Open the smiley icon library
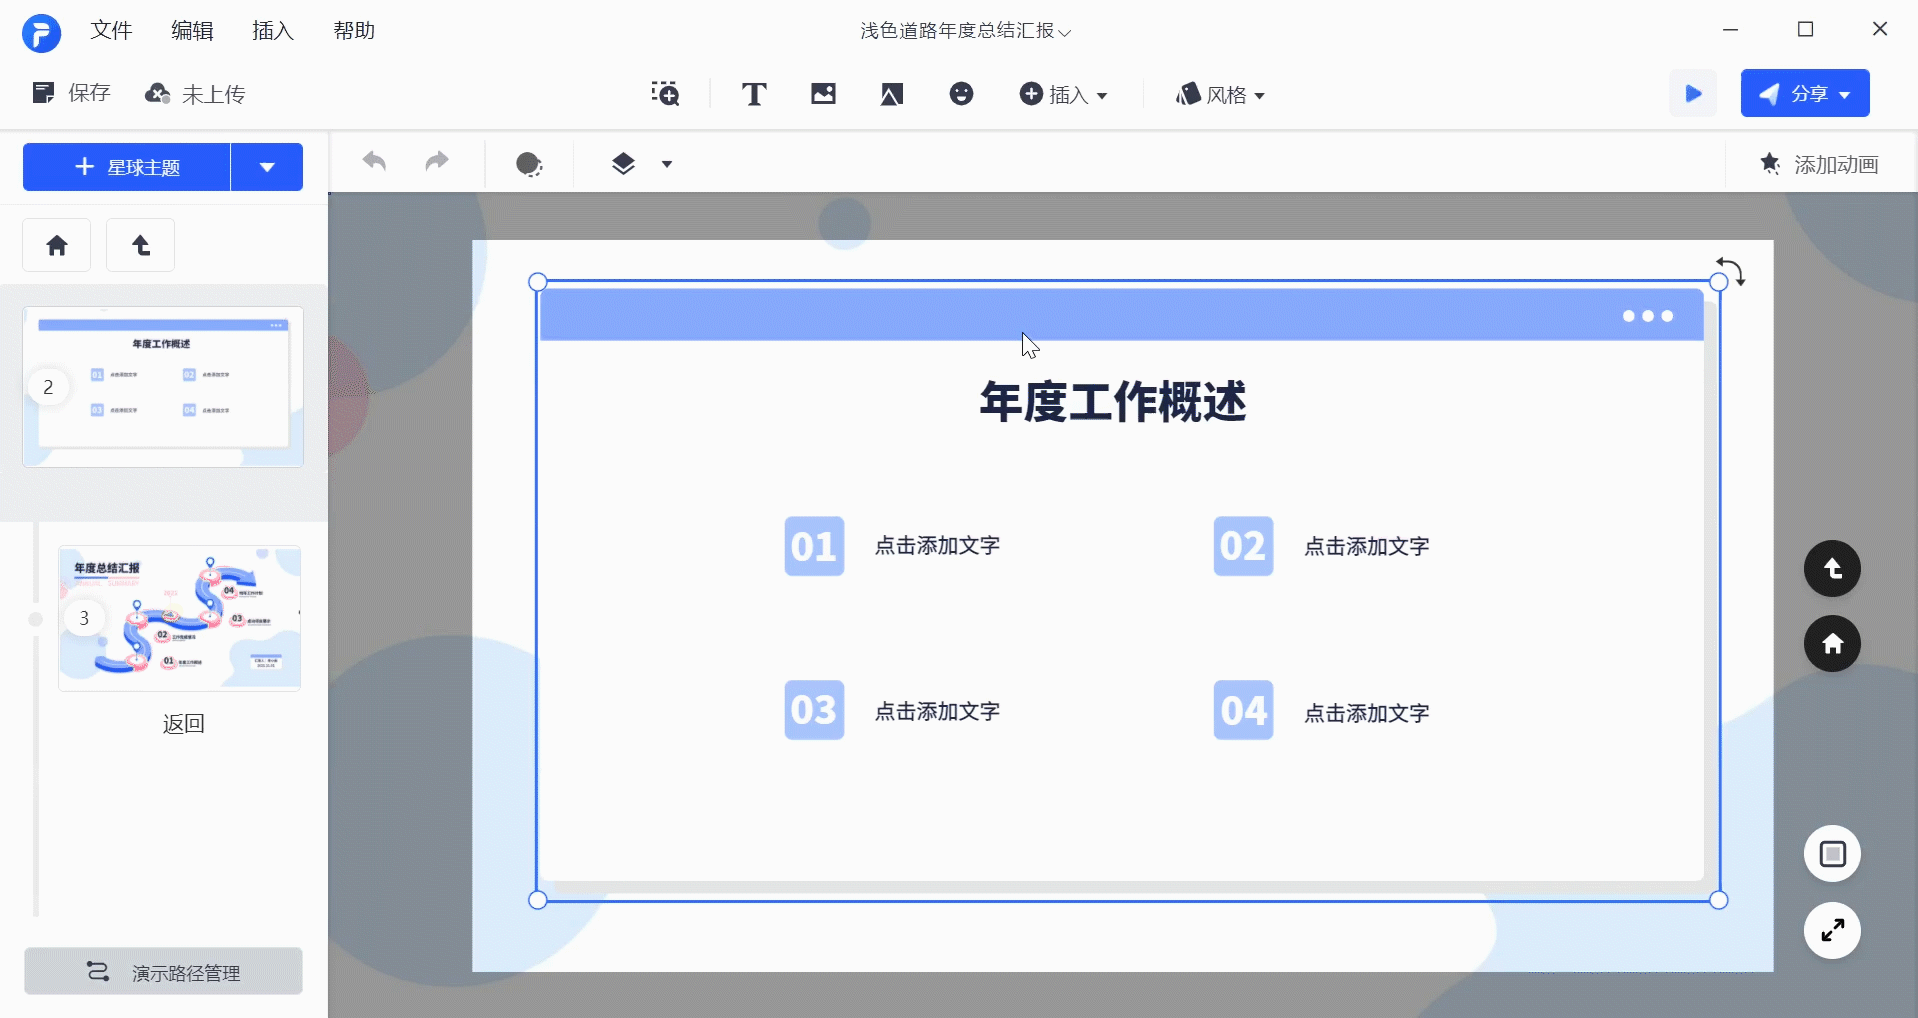Screen dimensions: 1918x1018 (961, 94)
